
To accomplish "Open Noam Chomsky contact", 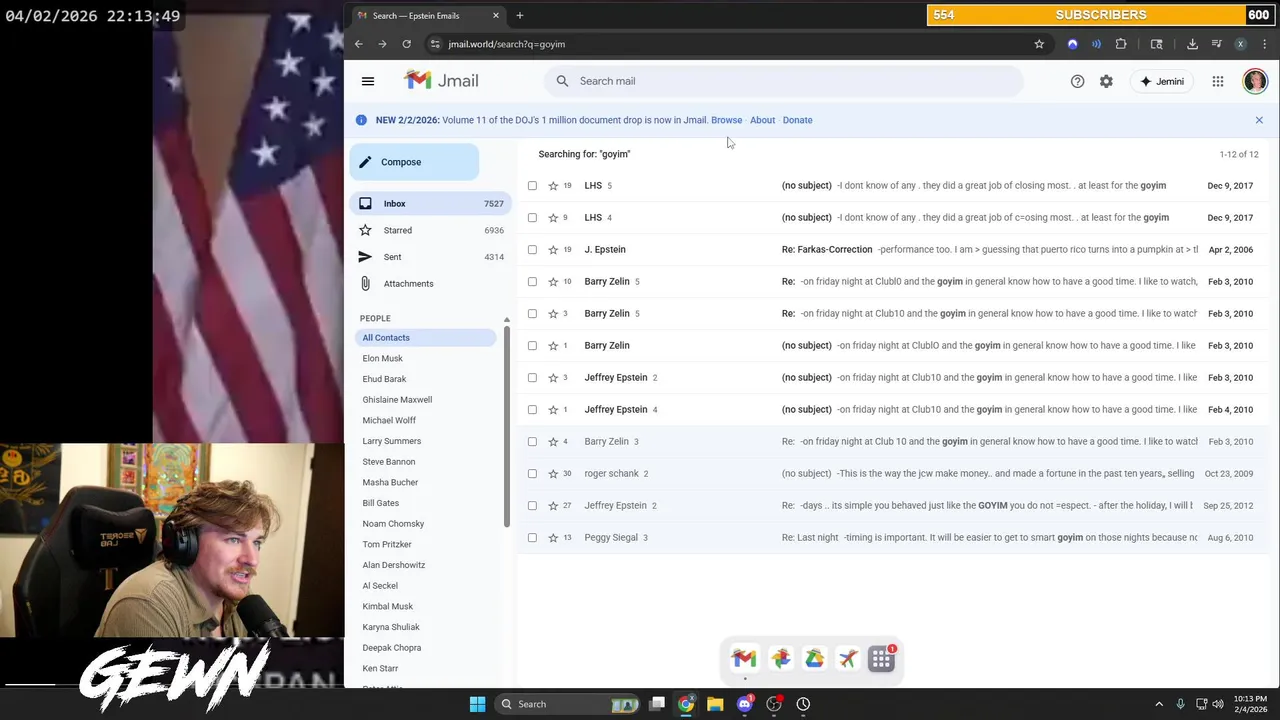I will tap(393, 524).
